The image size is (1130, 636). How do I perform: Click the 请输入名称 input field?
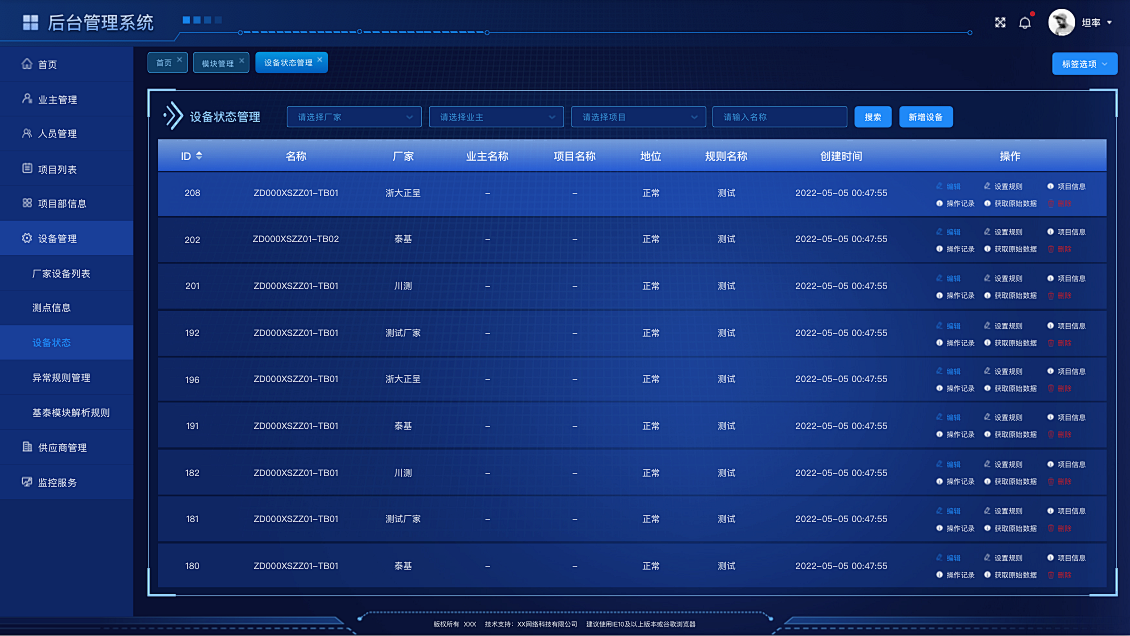coord(779,117)
